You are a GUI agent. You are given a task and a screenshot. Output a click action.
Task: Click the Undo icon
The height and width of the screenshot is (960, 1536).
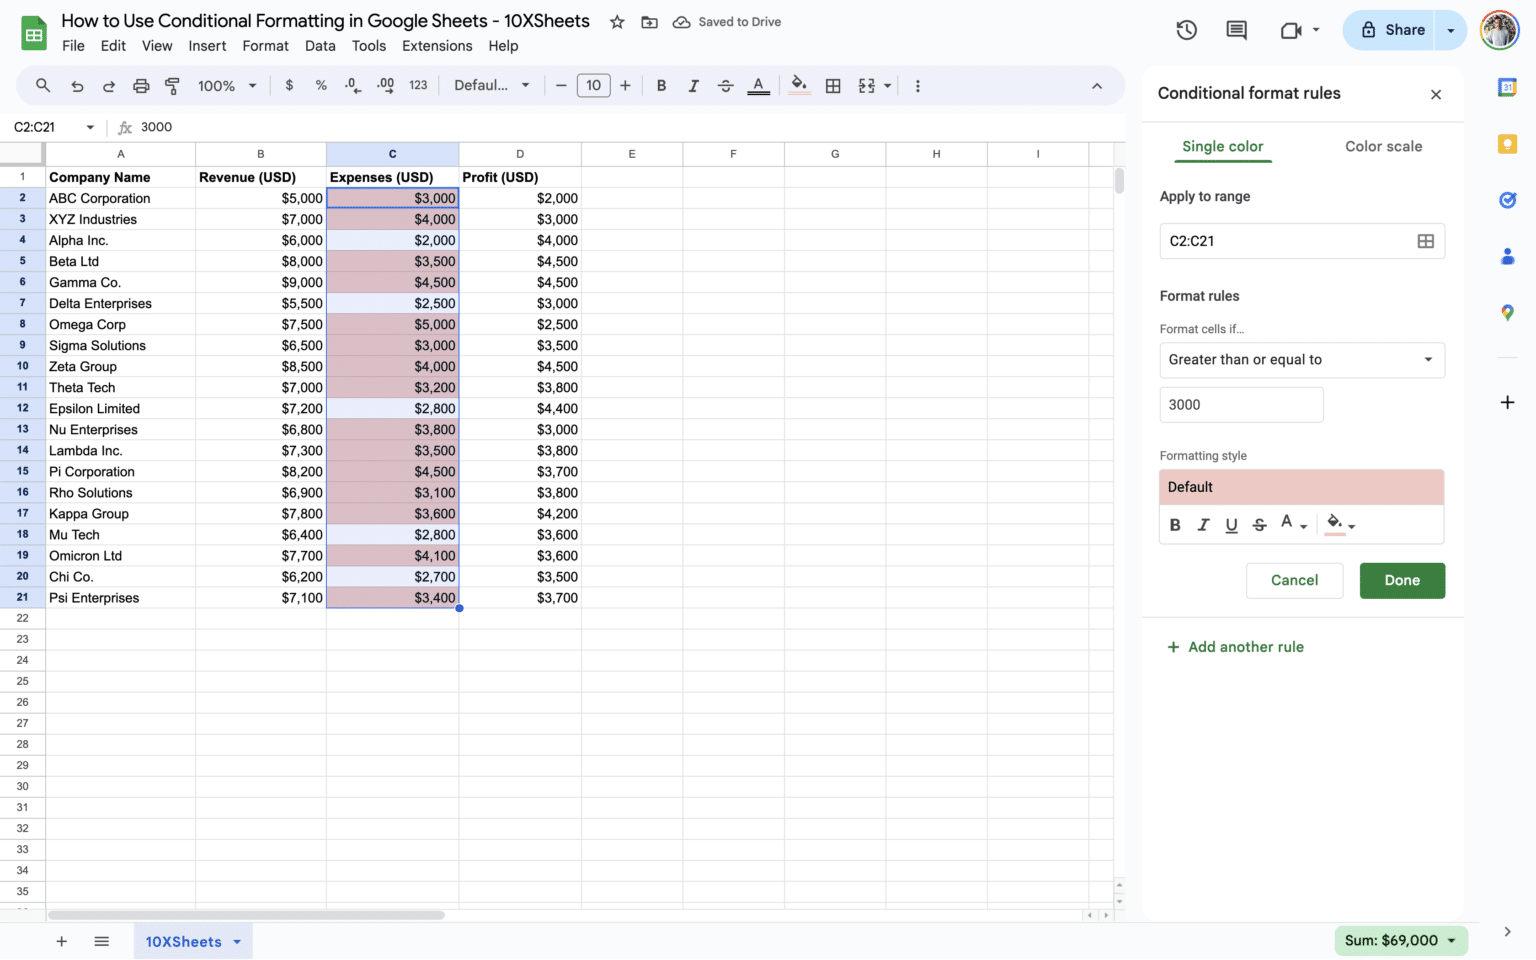[x=77, y=86]
